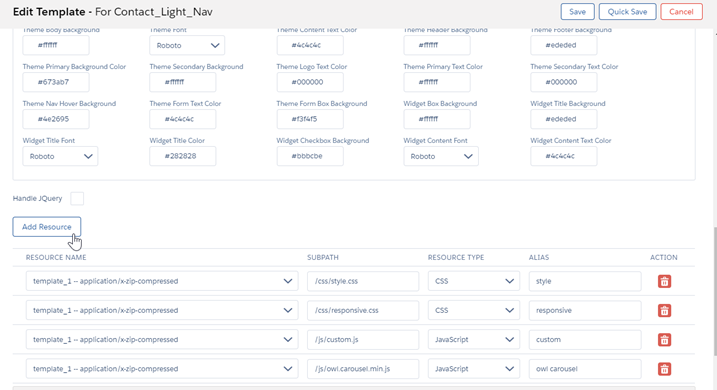Click the Save button

577,12
